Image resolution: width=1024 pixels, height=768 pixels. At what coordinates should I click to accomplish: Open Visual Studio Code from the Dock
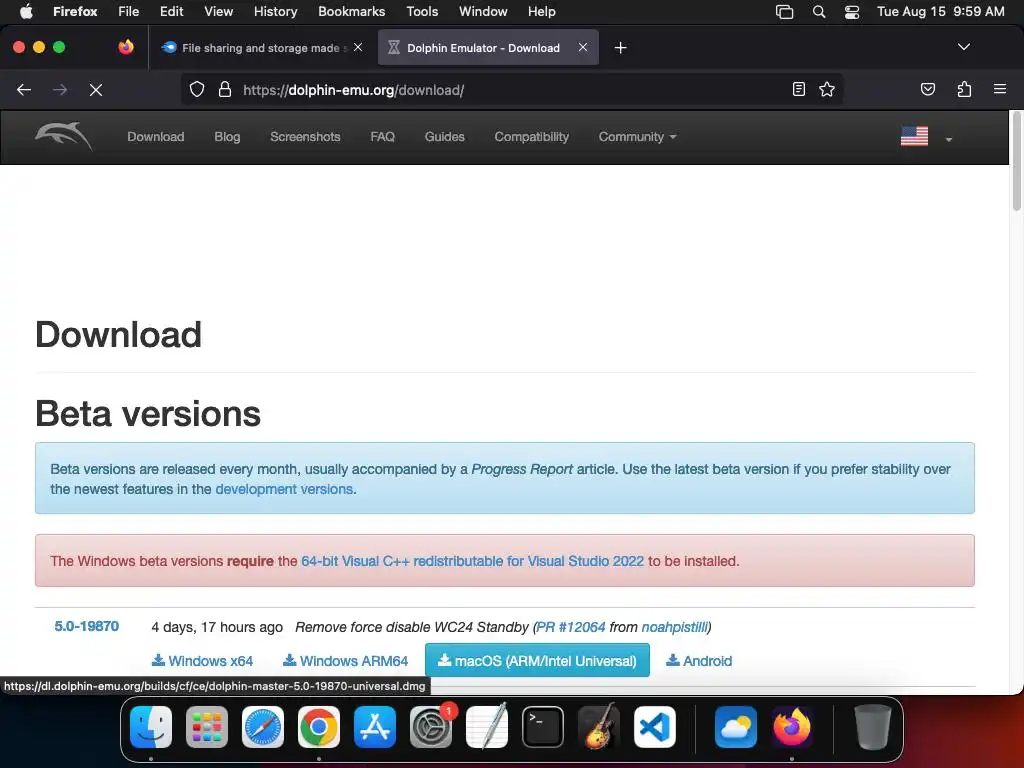pos(655,727)
